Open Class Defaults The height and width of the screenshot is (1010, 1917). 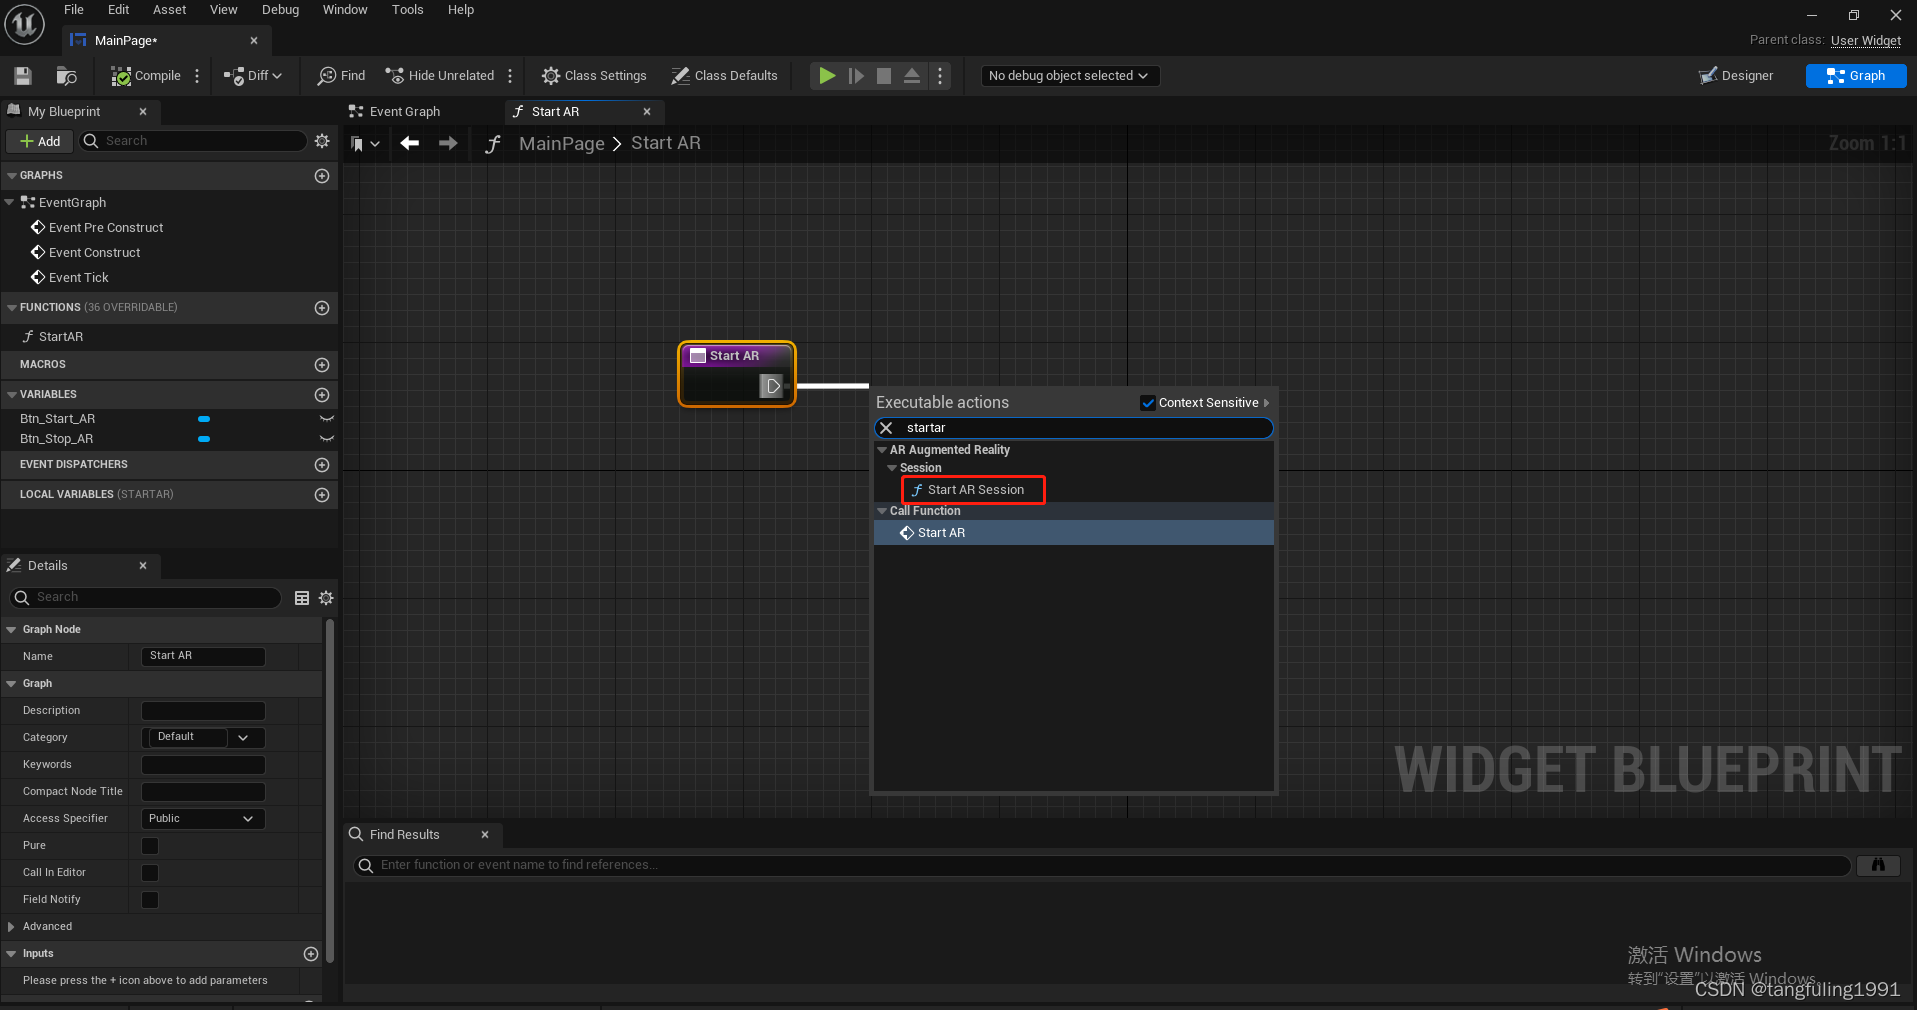point(725,76)
